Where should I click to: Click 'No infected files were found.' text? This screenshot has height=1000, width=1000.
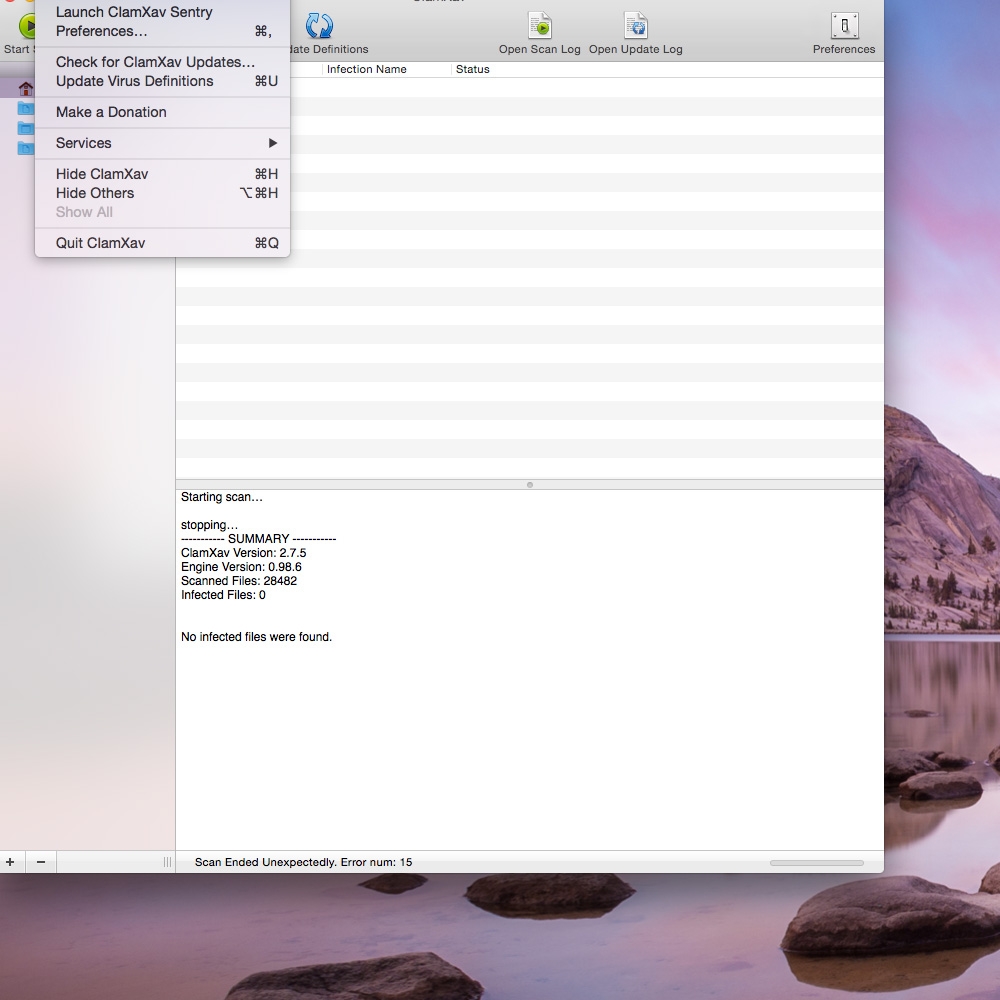[256, 637]
